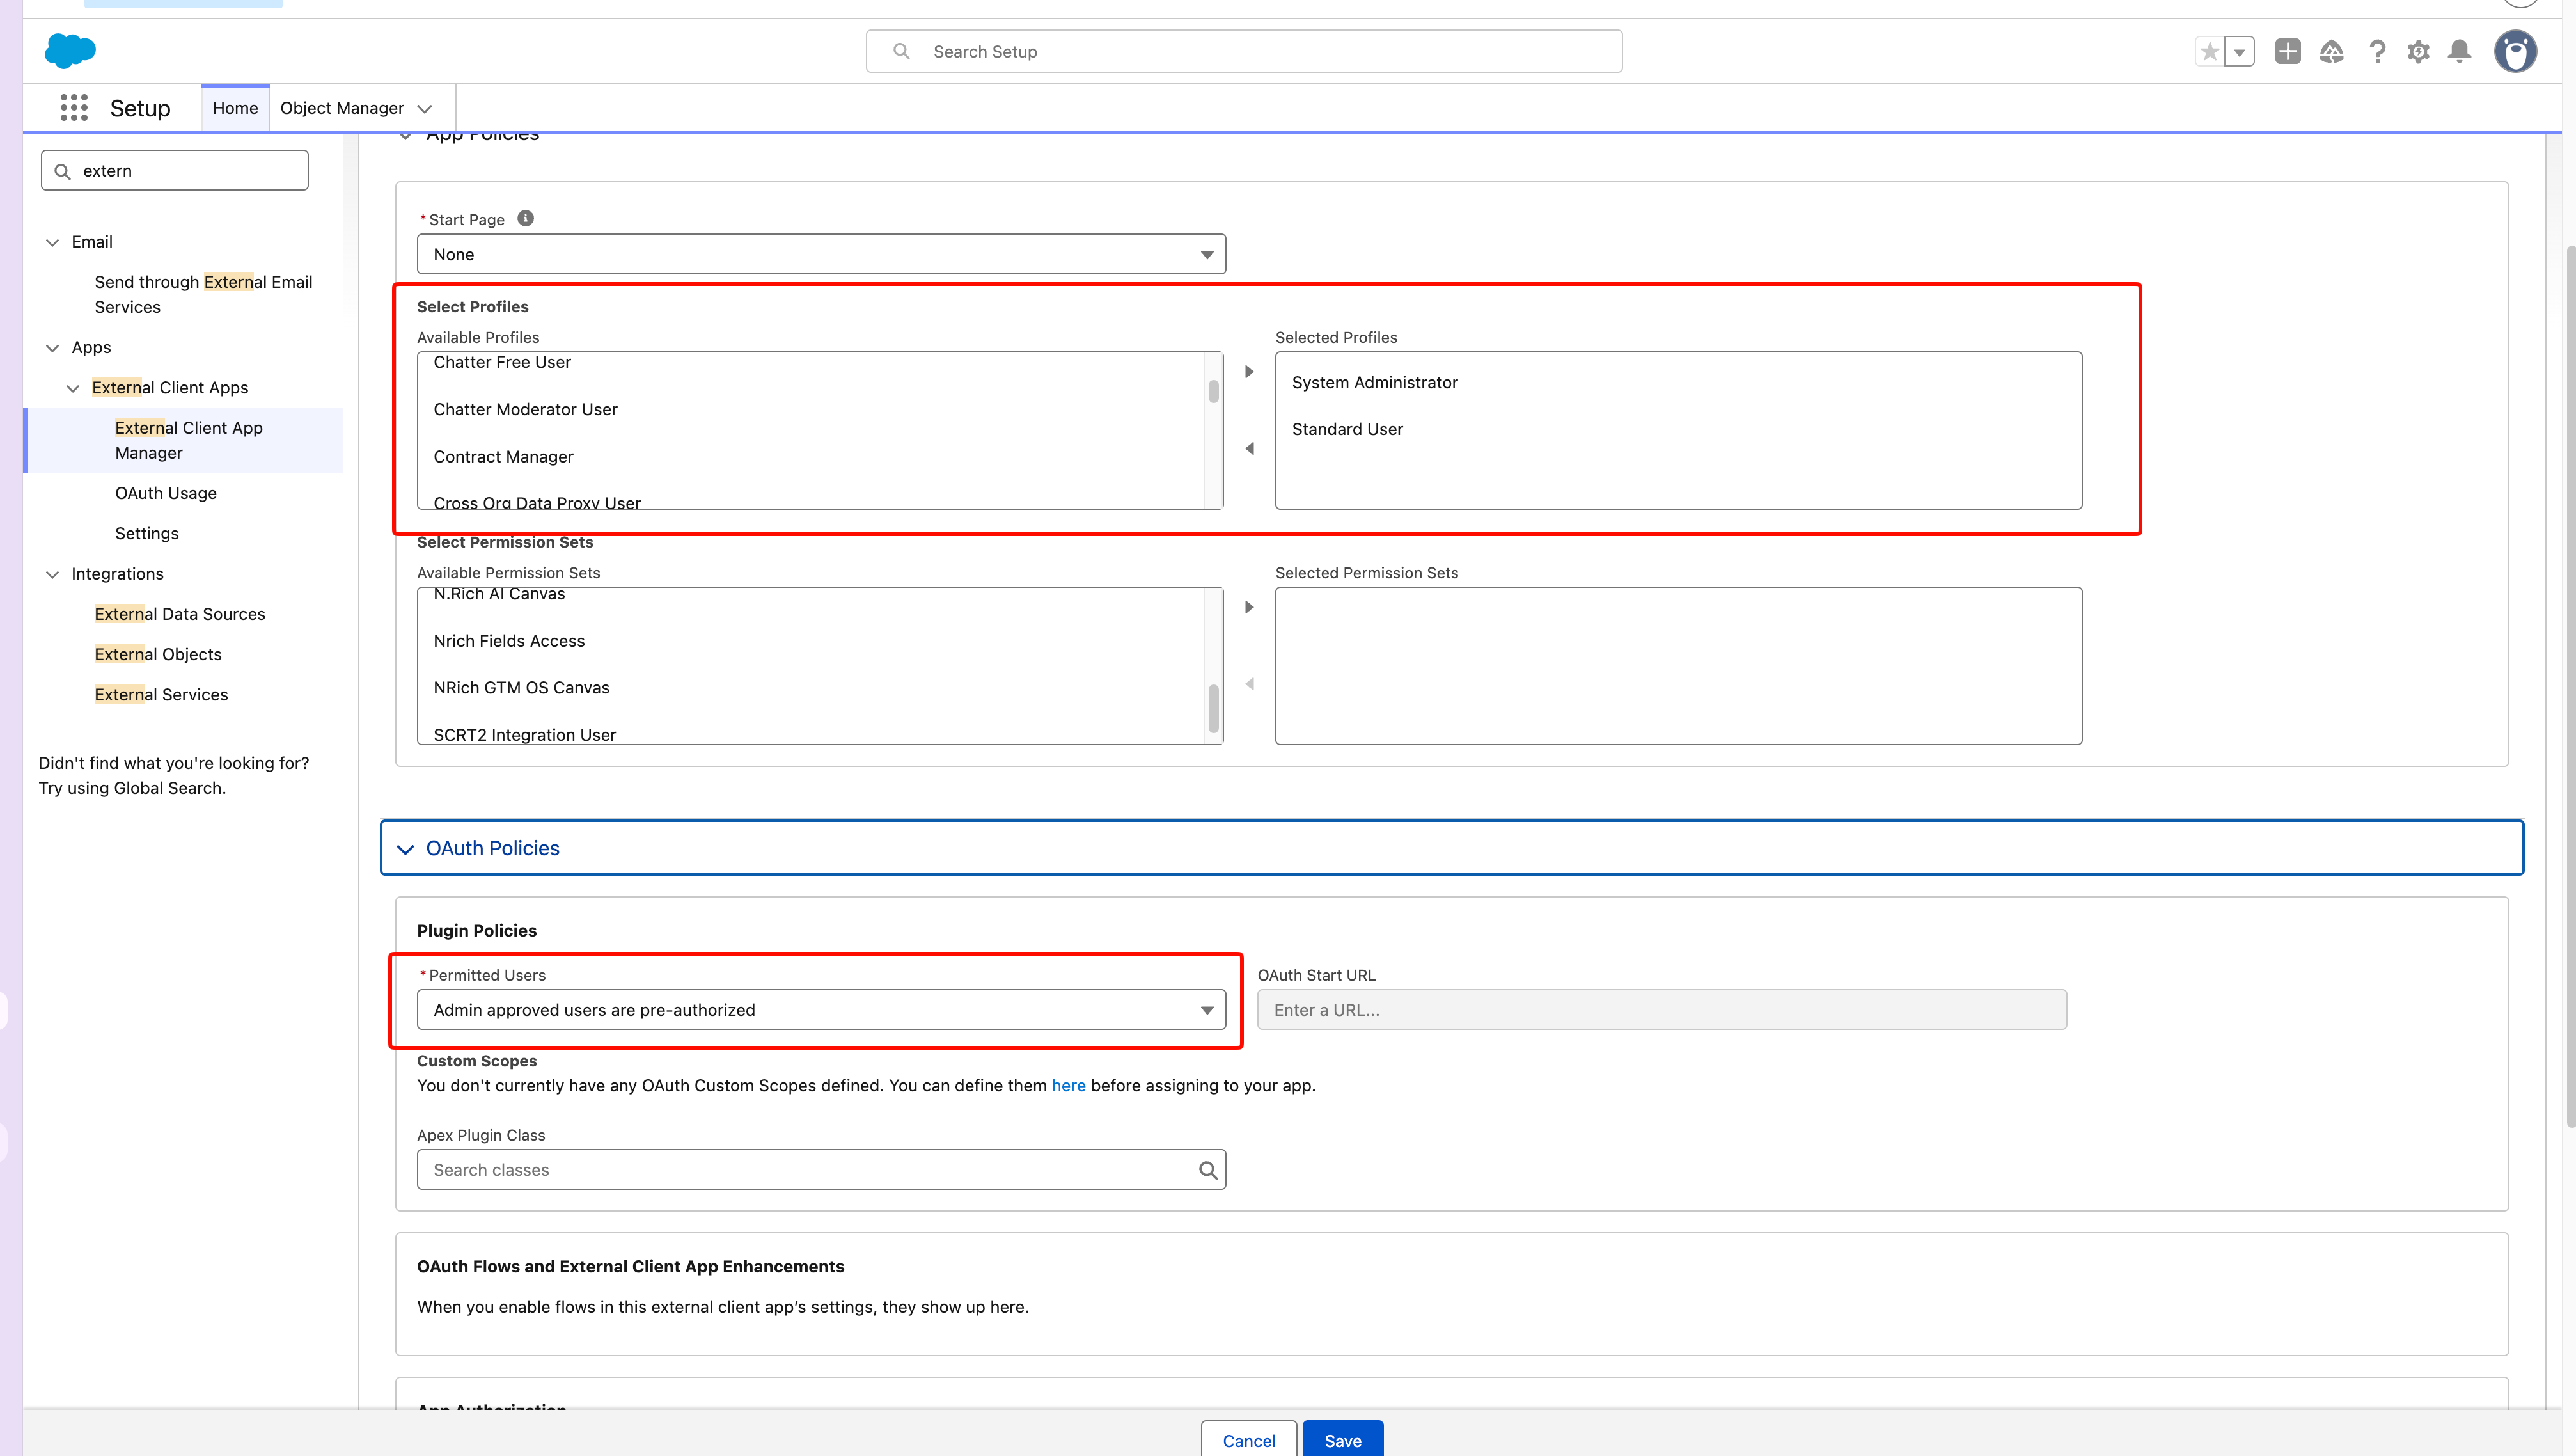Open the Setup gear icon
The height and width of the screenshot is (1456, 2576).
2418,51
